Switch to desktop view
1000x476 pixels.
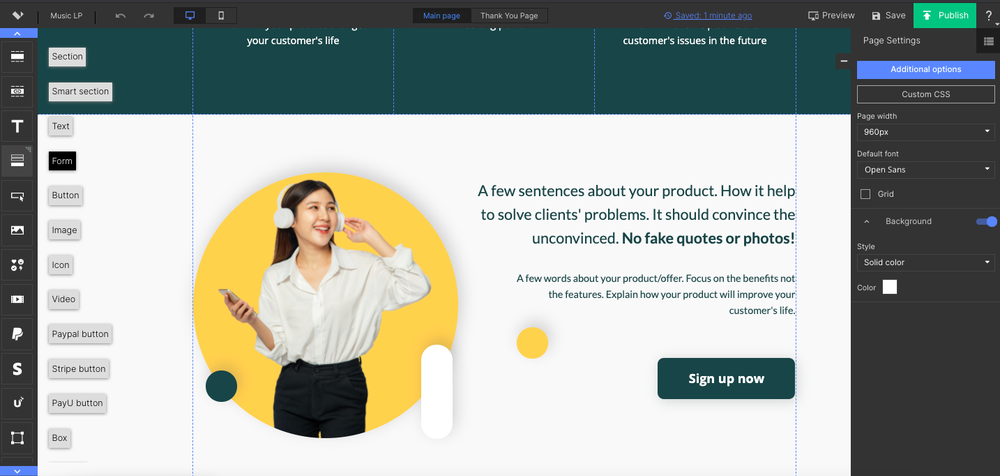click(x=189, y=15)
